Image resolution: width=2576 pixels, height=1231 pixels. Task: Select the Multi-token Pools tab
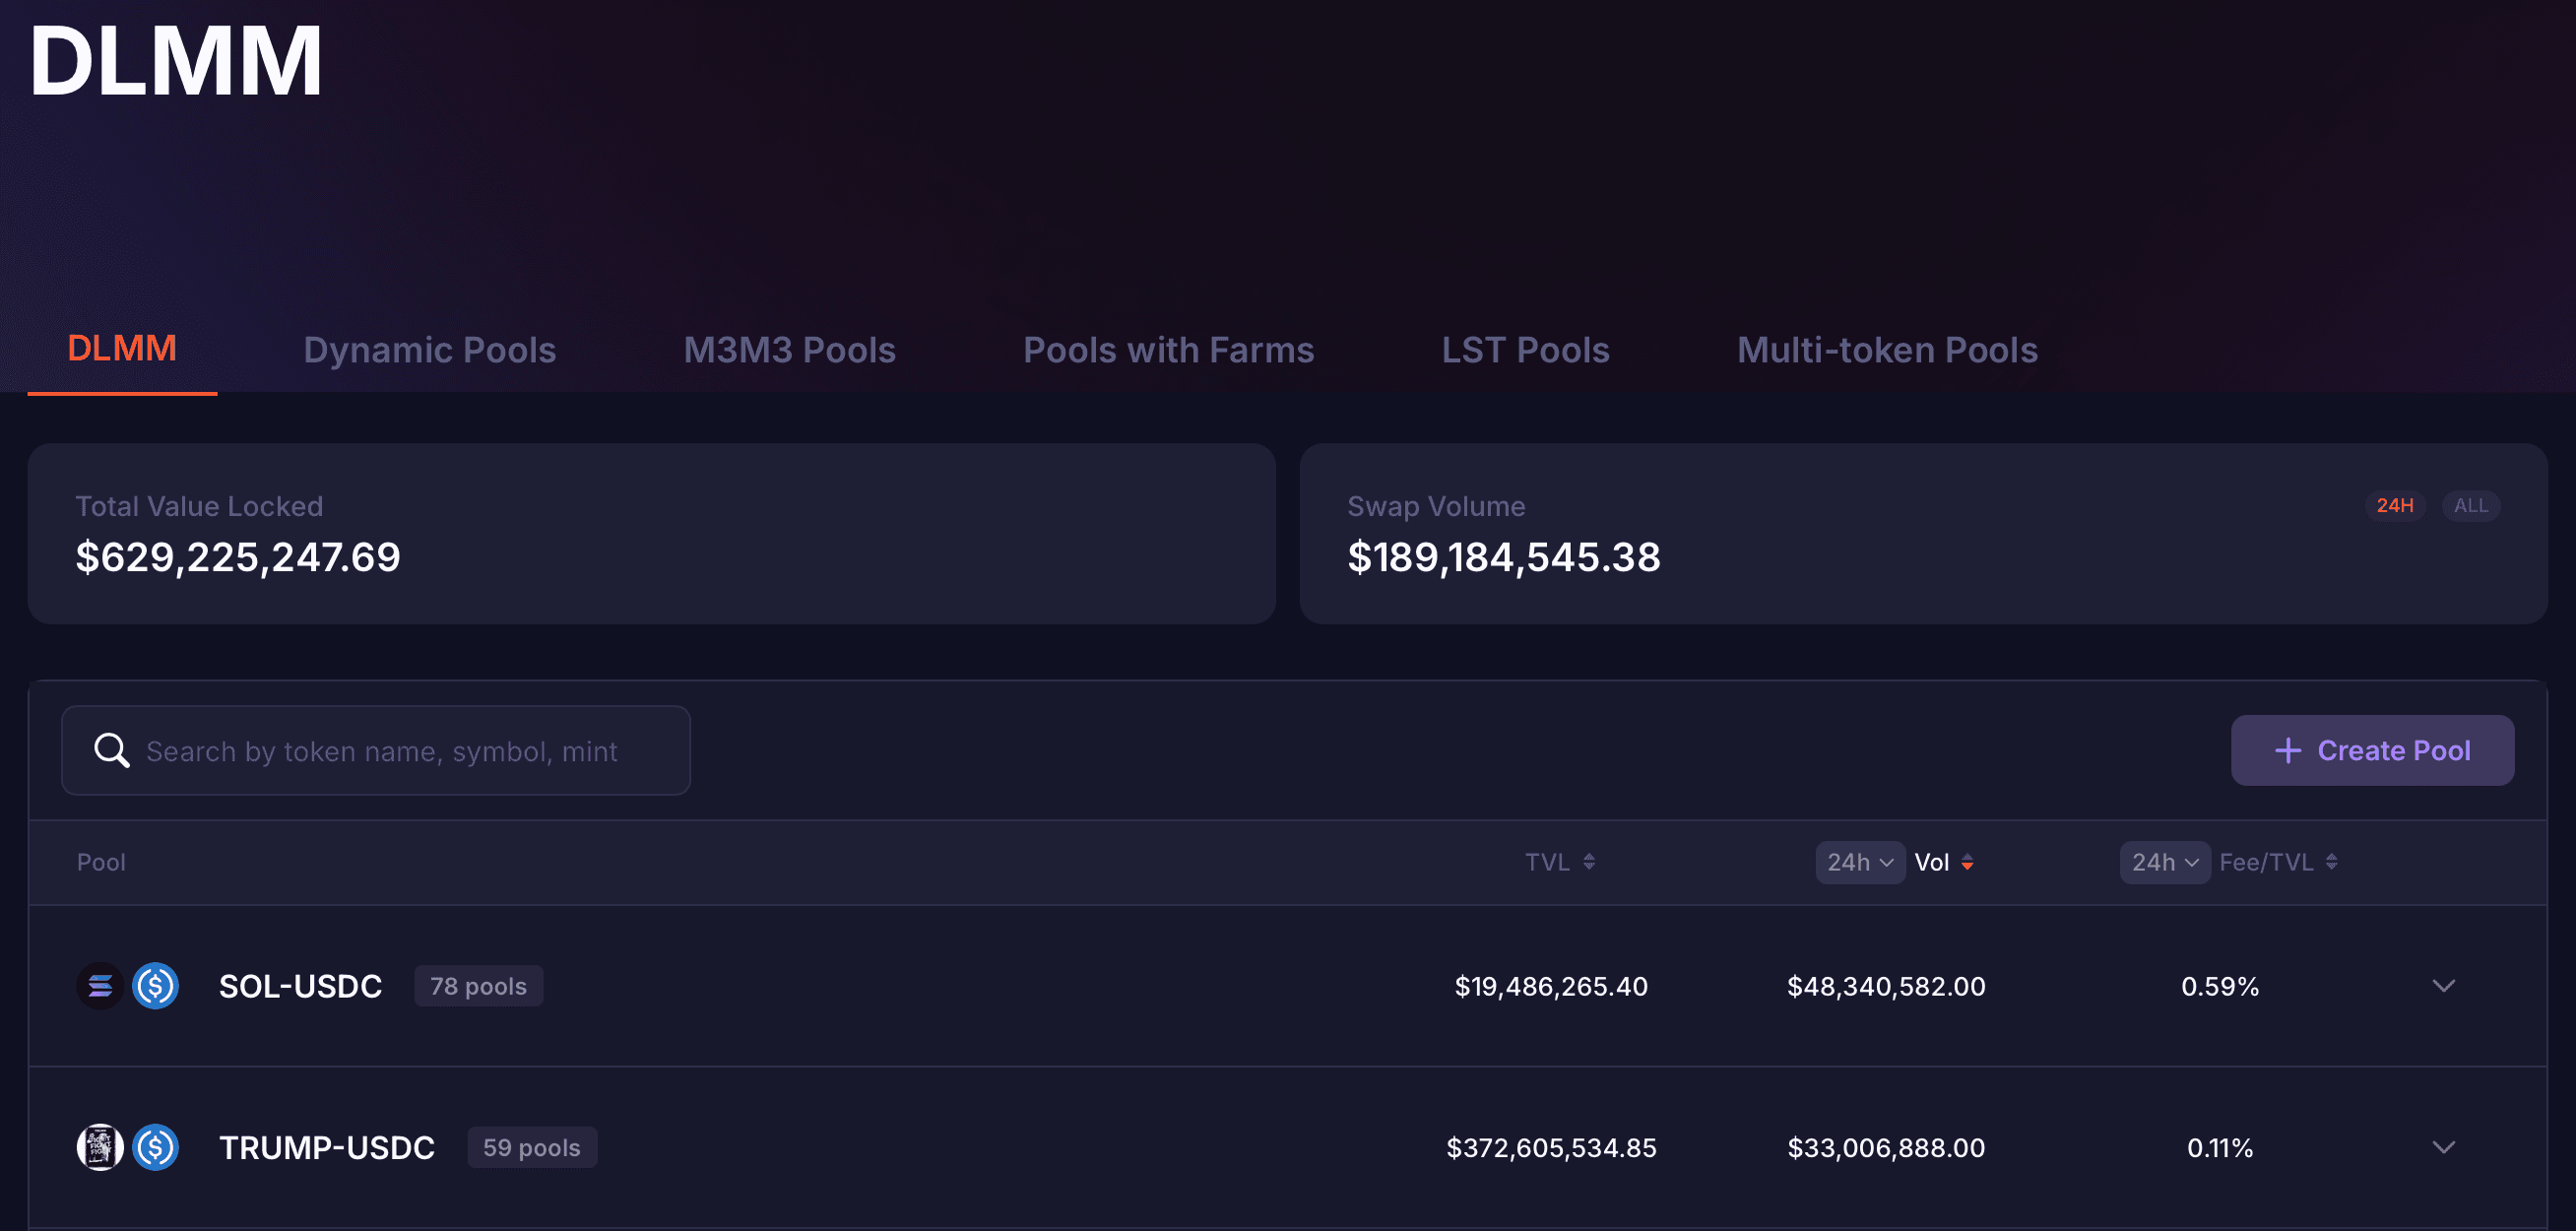[1887, 350]
